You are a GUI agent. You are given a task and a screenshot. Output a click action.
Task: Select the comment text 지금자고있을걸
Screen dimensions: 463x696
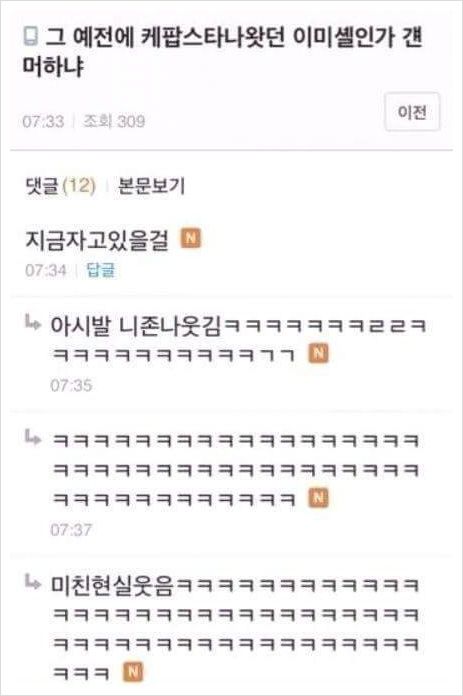pos(97,240)
